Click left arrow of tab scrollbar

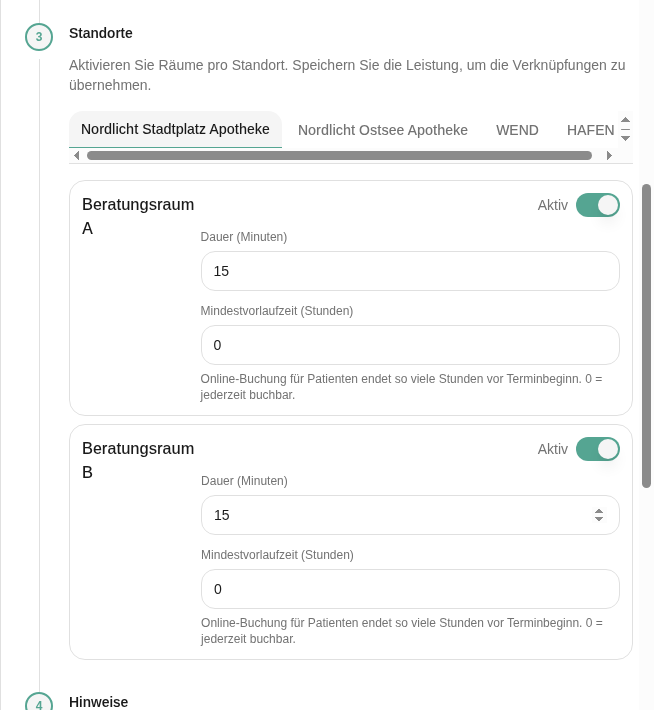(77, 156)
